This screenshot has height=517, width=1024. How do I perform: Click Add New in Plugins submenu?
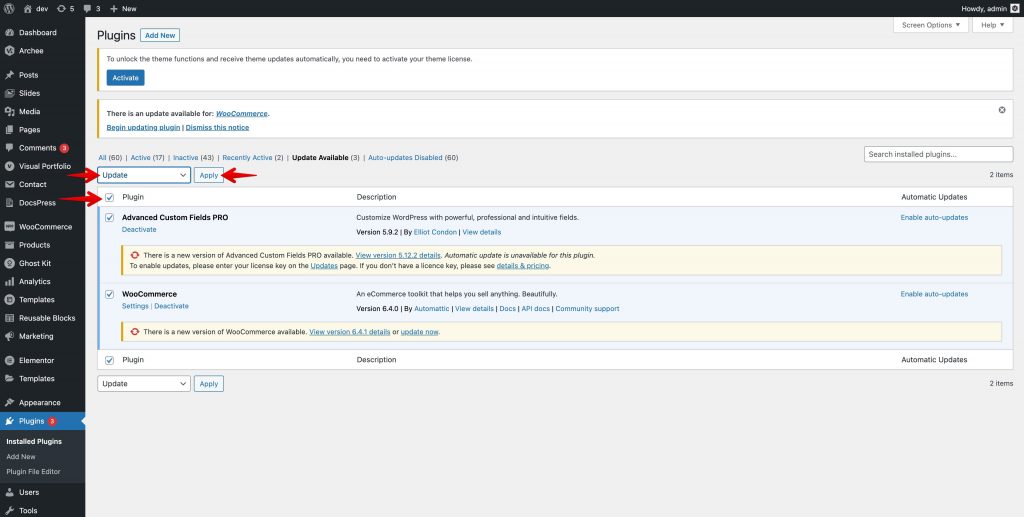click(x=21, y=456)
